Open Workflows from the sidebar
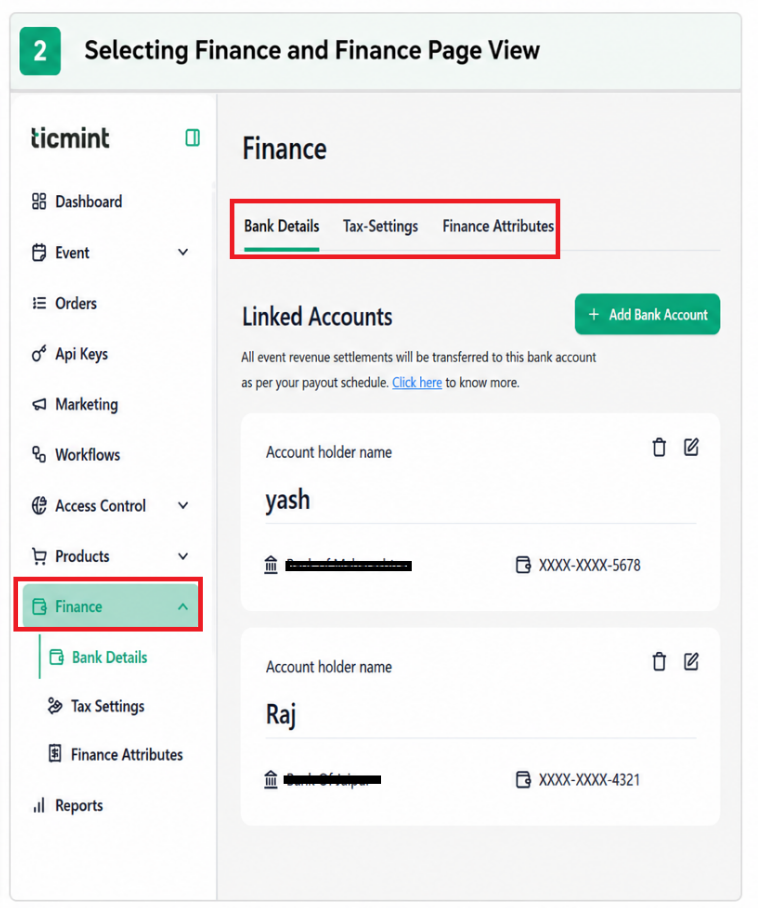Screen dimensions: 758x908 coord(76,455)
